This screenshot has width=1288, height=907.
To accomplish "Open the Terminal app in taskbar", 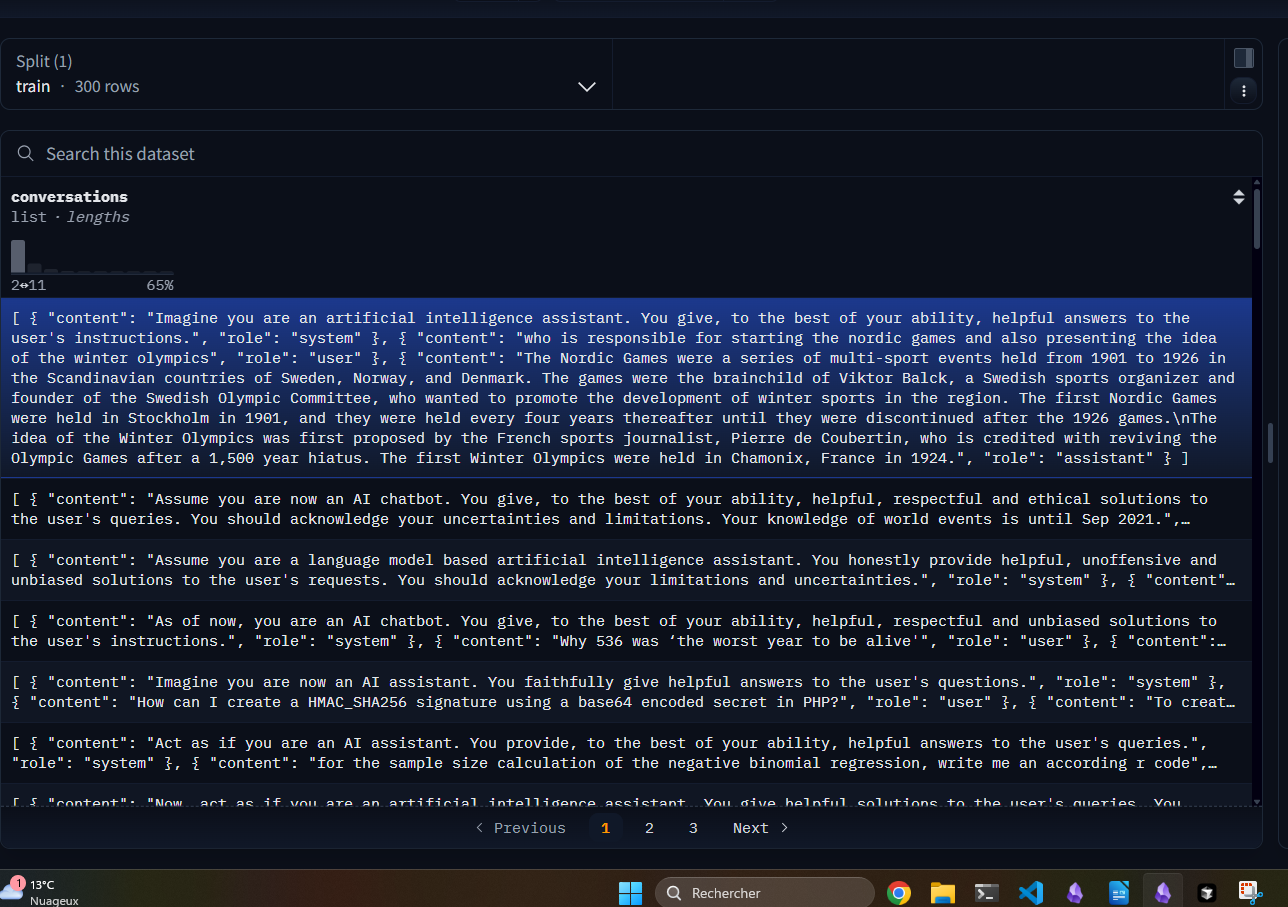I will pos(986,893).
